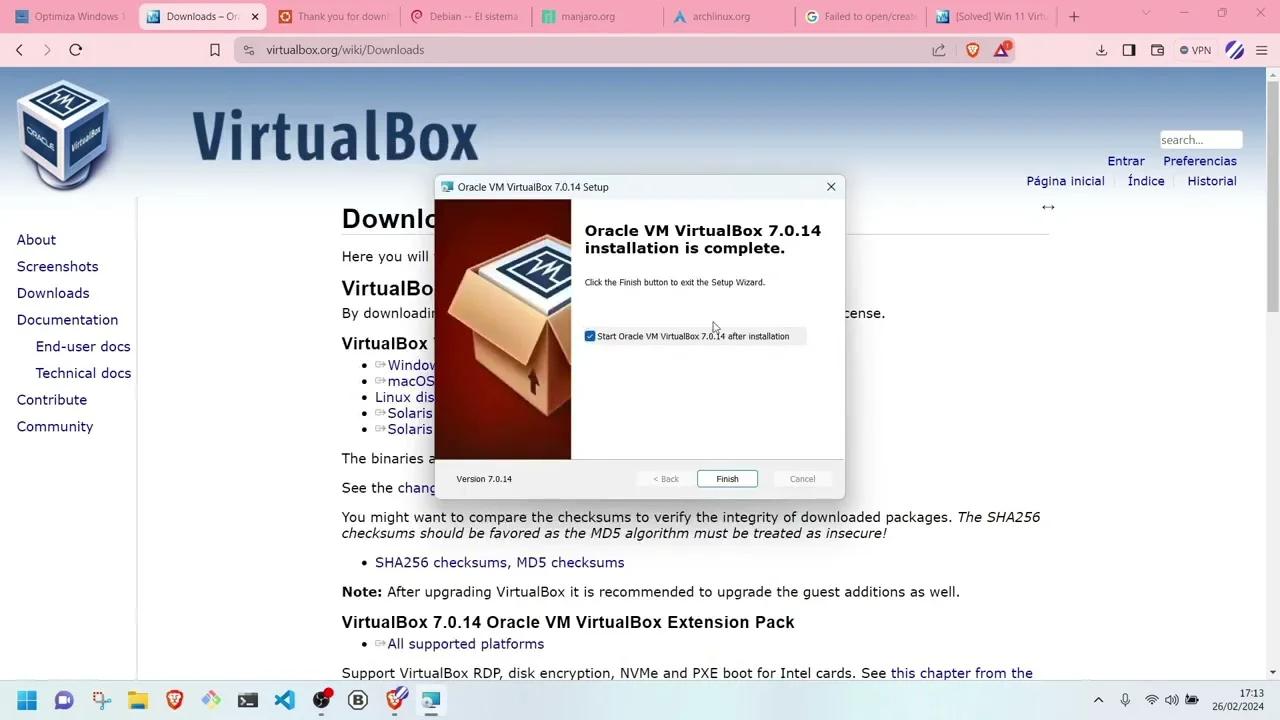Viewport: 1280px width, 720px height.
Task: Adjust system volume from the tray speaker
Action: pyautogui.click(x=1172, y=700)
